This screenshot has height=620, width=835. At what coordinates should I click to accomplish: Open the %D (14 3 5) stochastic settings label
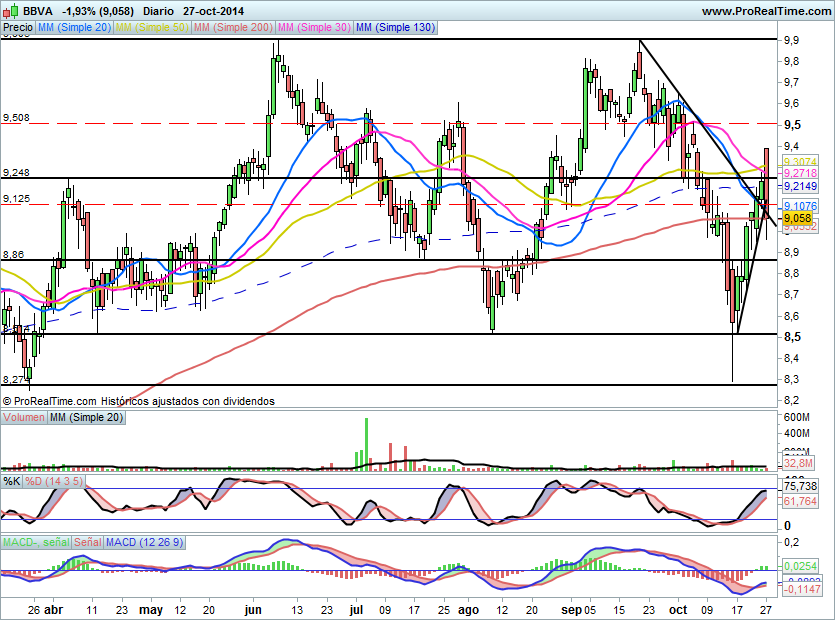[x=50, y=480]
